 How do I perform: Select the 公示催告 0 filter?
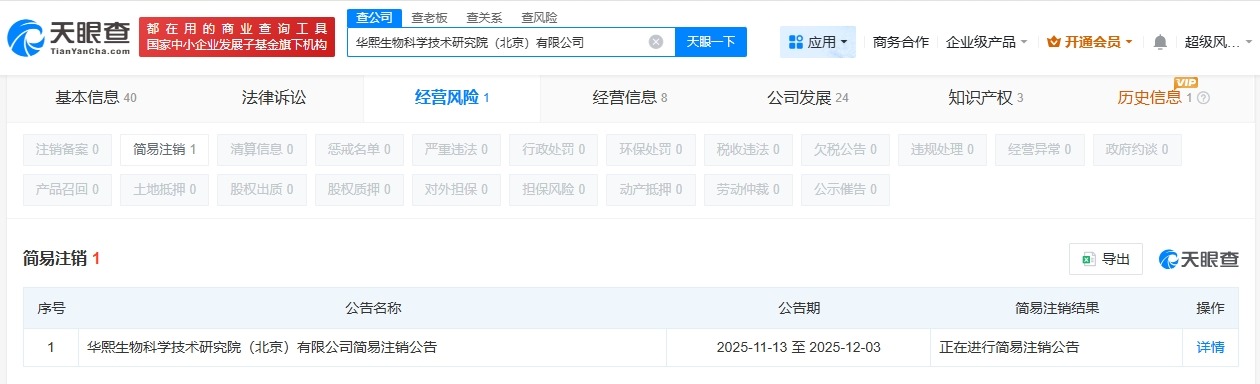click(845, 189)
